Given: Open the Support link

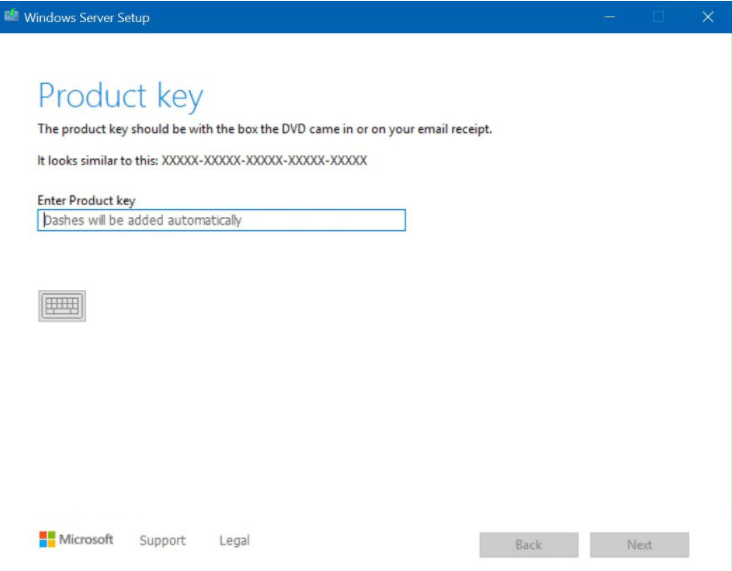Looking at the screenshot, I should (162, 541).
